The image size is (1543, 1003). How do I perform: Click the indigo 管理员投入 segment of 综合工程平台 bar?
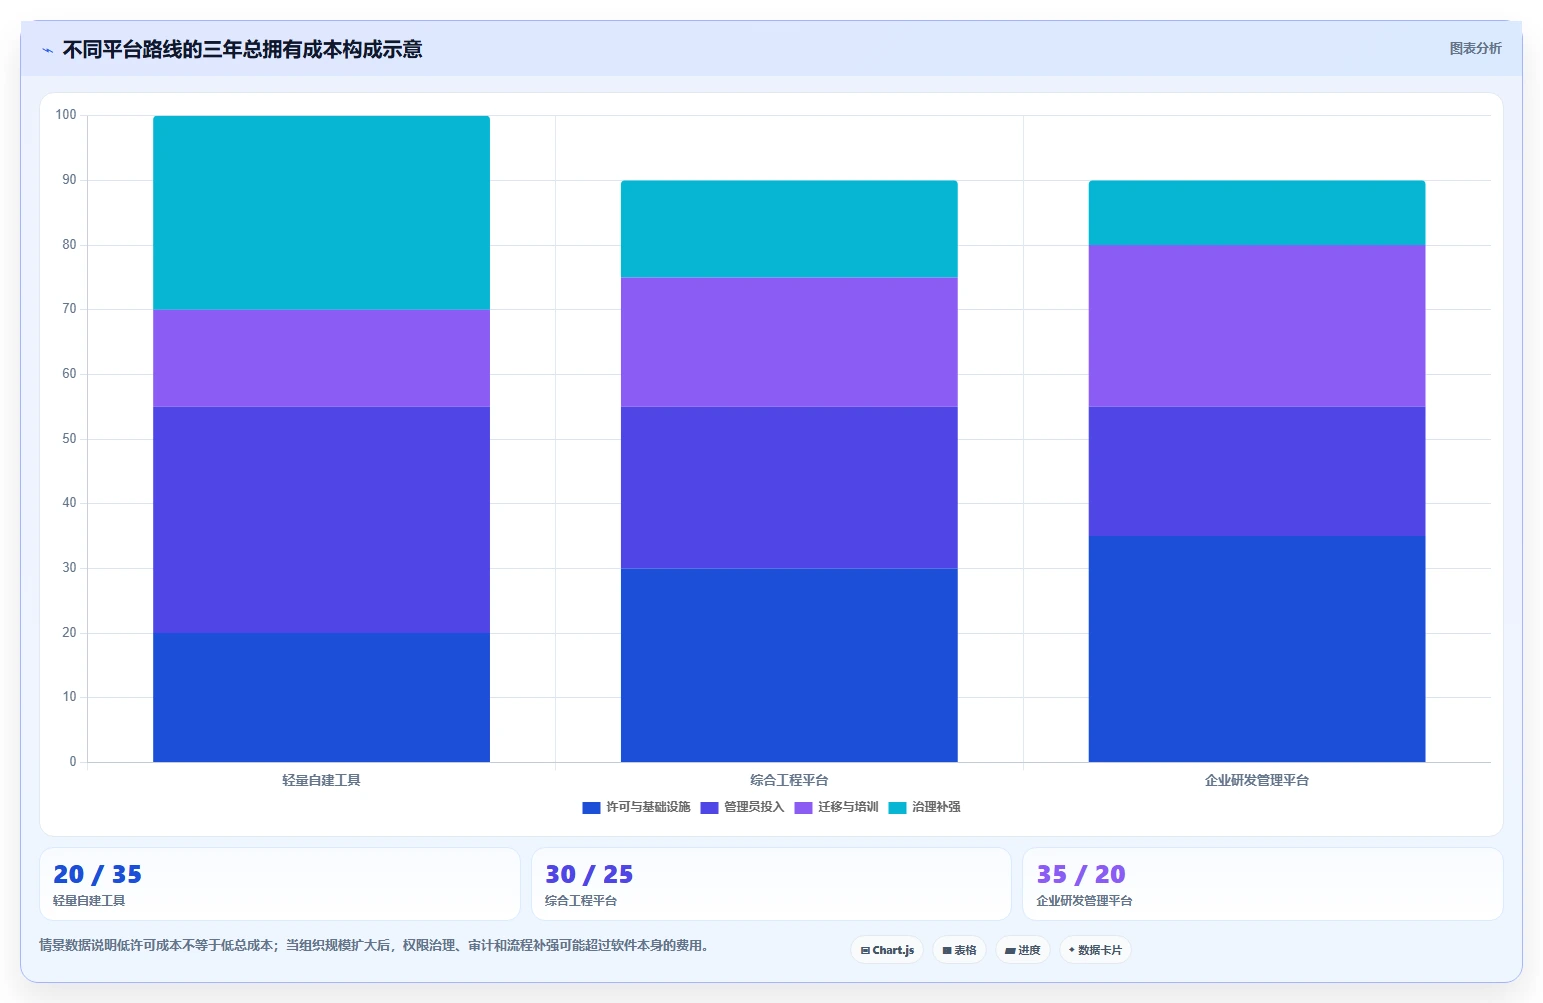coord(789,488)
